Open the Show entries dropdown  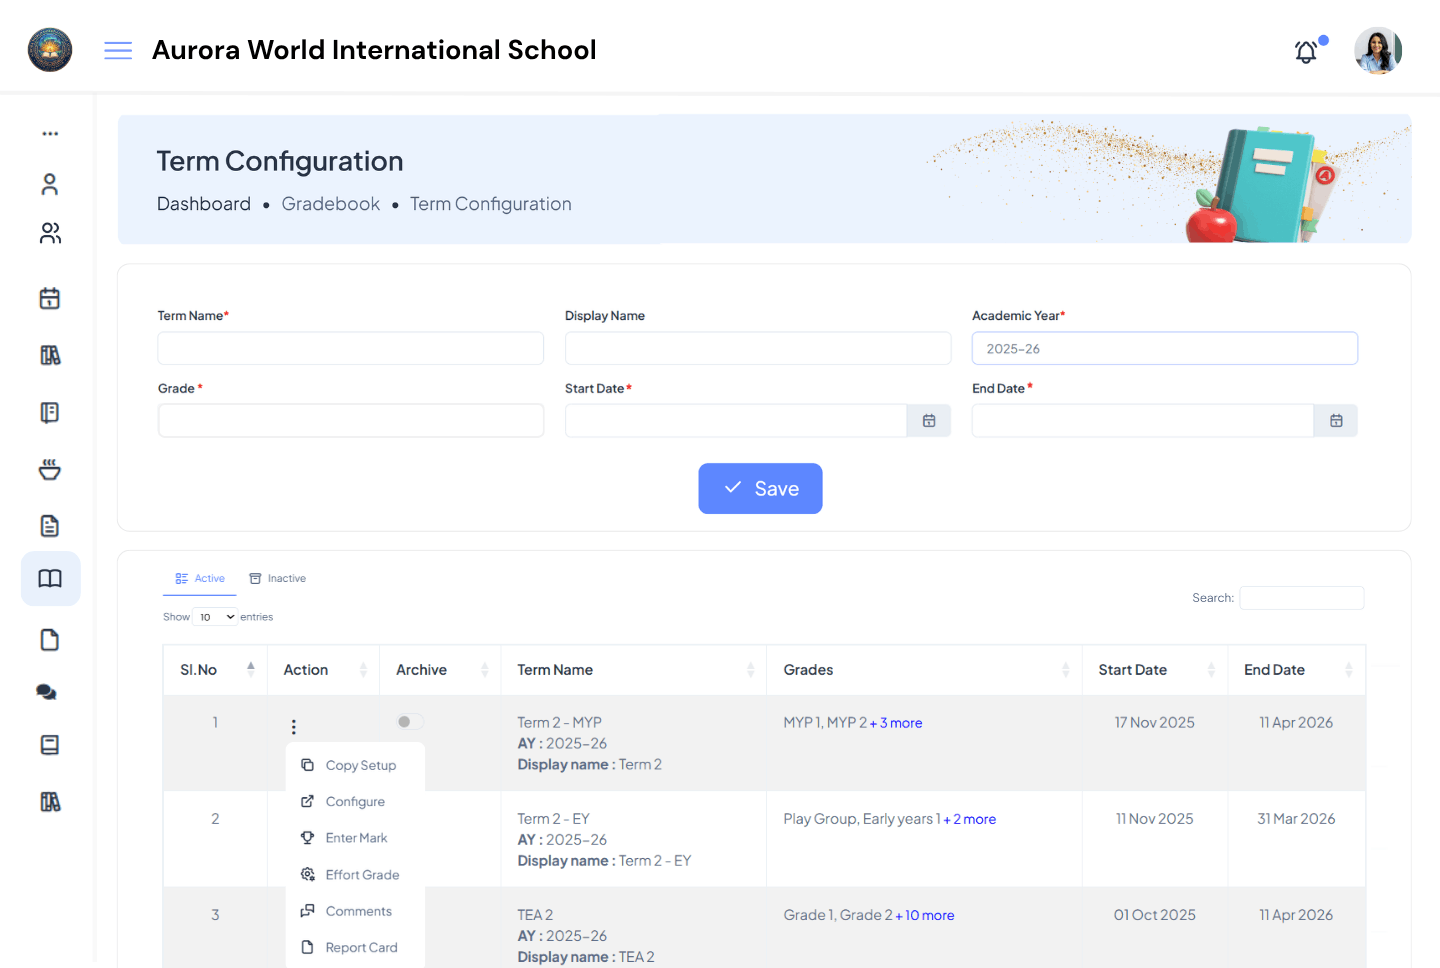pyautogui.click(x=215, y=616)
